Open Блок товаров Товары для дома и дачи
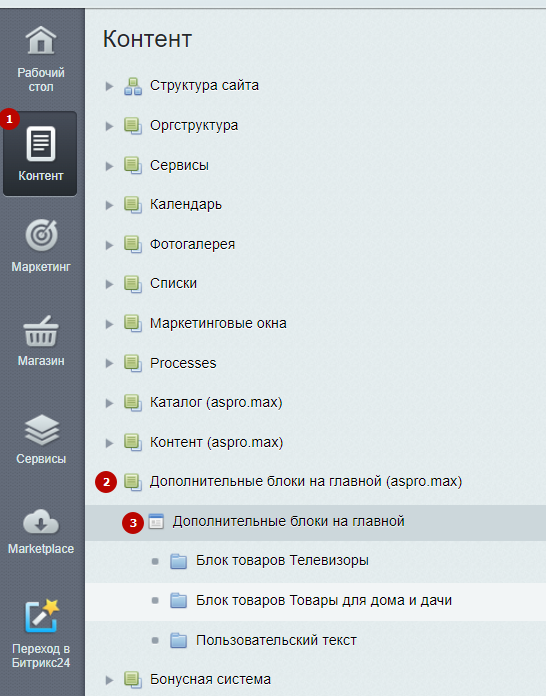 [x=324, y=601]
